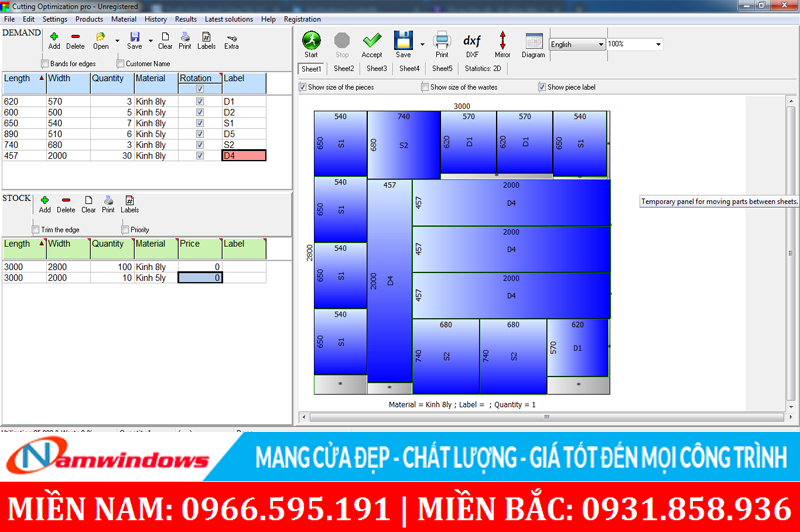Select the highlighted D4 label cell

[x=244, y=156]
